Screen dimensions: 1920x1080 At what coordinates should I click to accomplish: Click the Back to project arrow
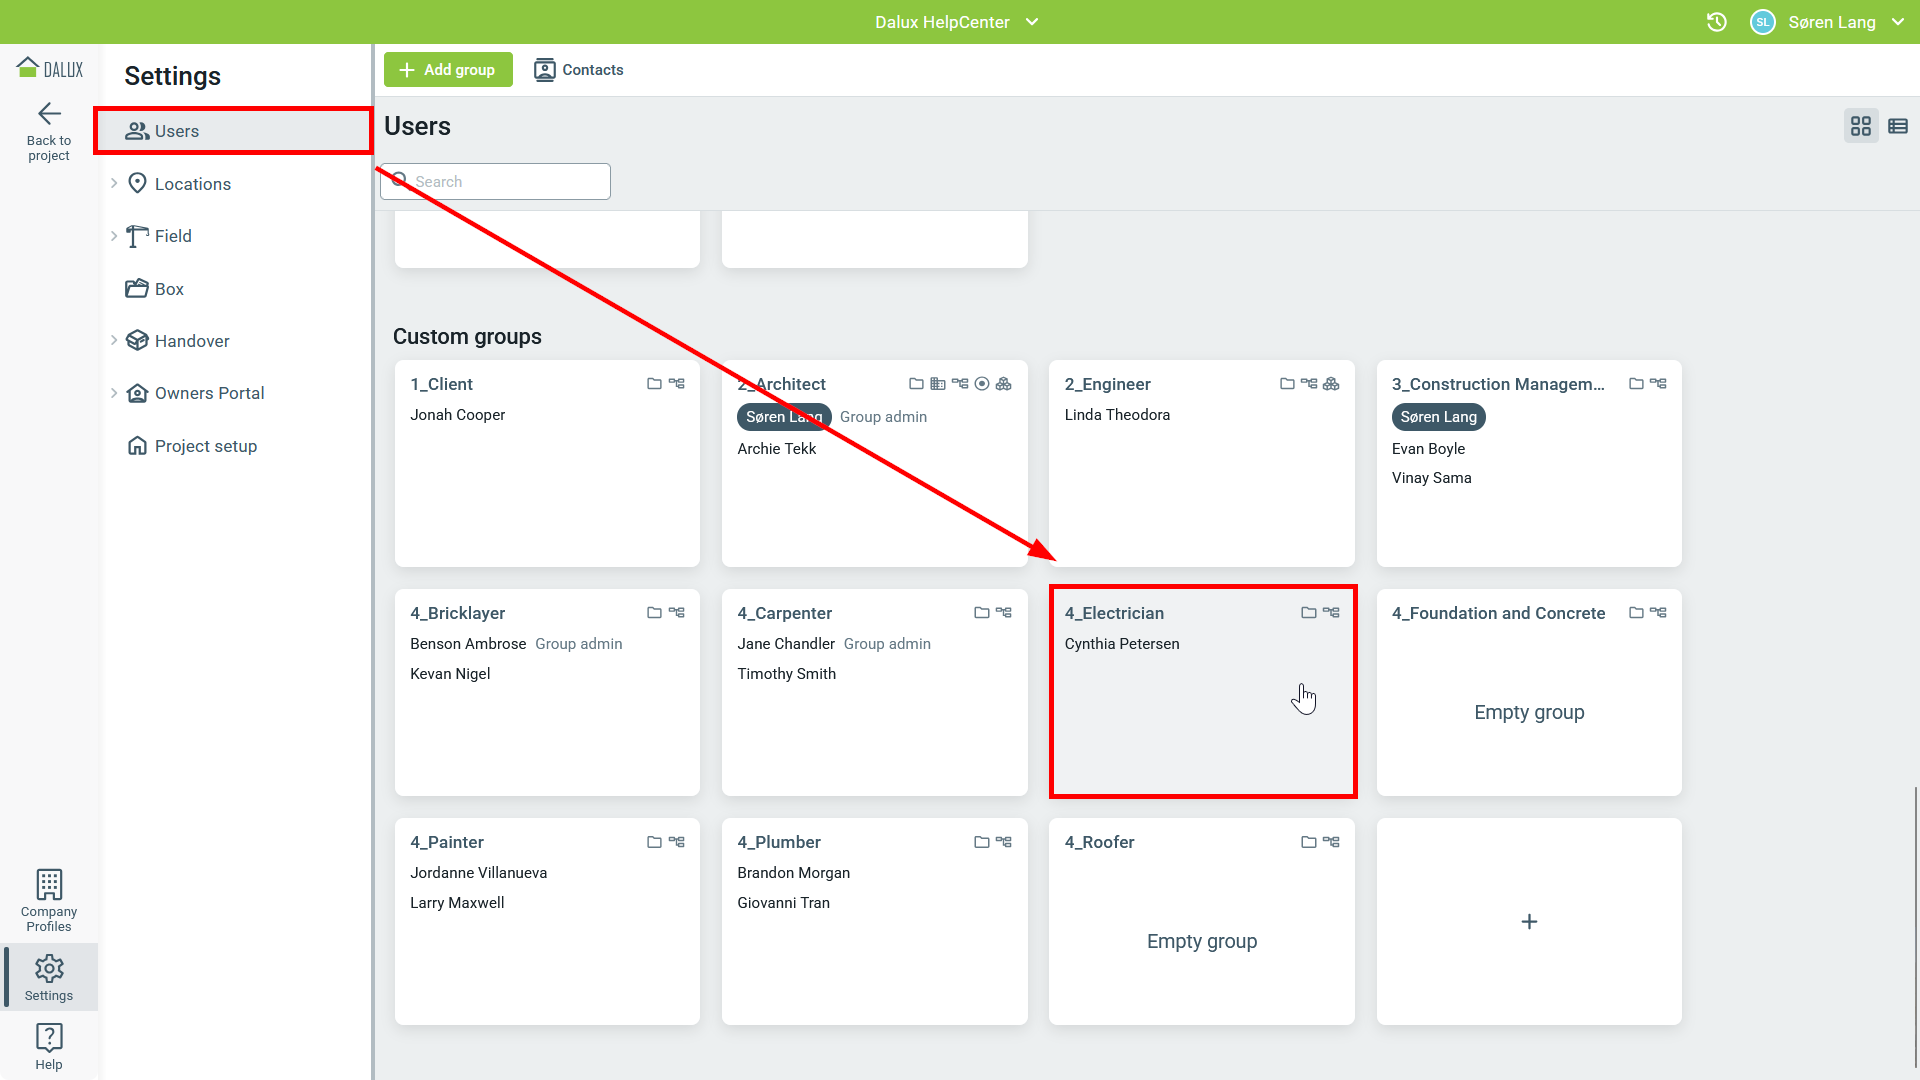49,114
